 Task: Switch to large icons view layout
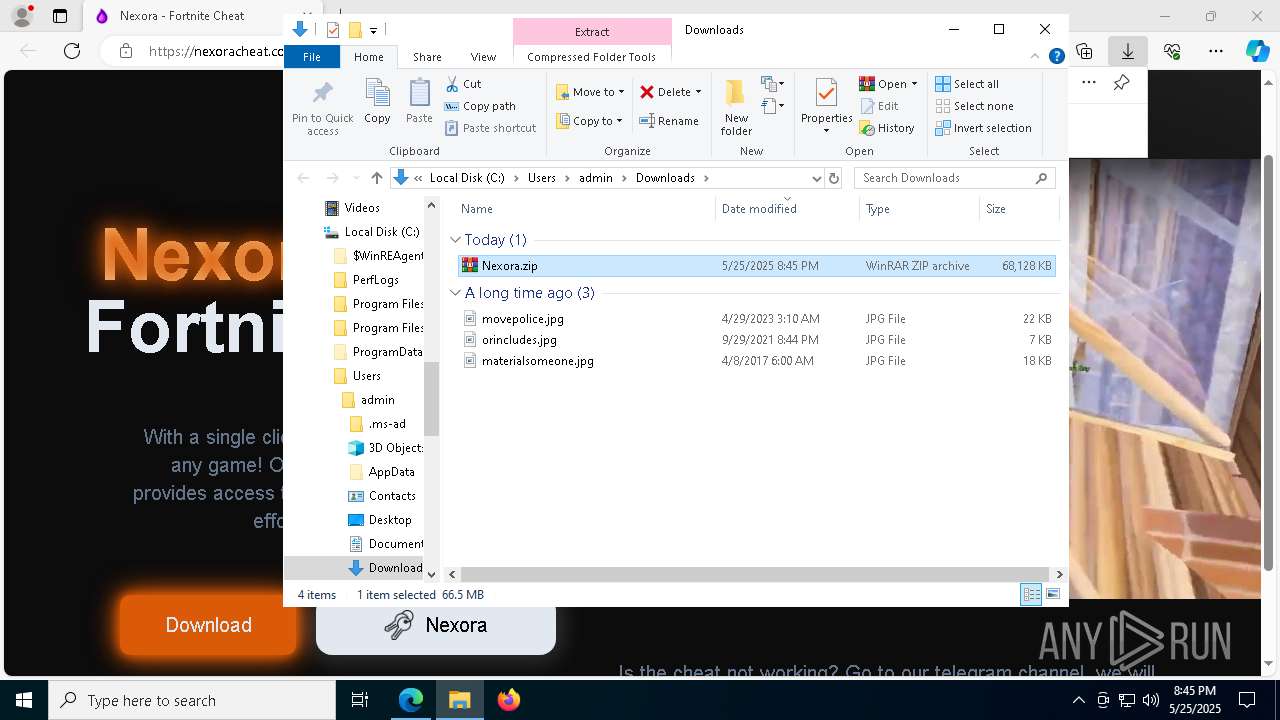coord(1052,595)
